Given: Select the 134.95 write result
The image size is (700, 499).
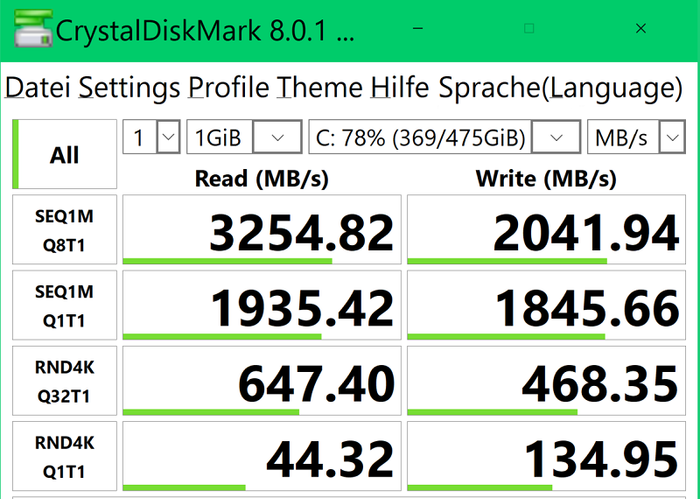Looking at the screenshot, I should [x=546, y=457].
